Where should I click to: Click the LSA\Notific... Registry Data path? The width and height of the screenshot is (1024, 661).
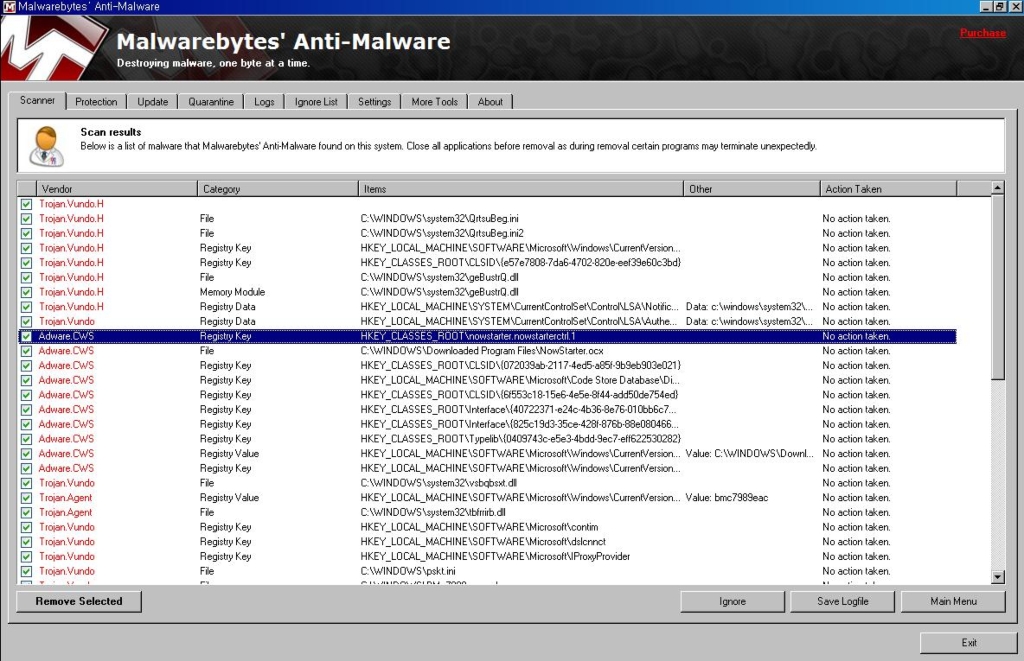[520, 307]
